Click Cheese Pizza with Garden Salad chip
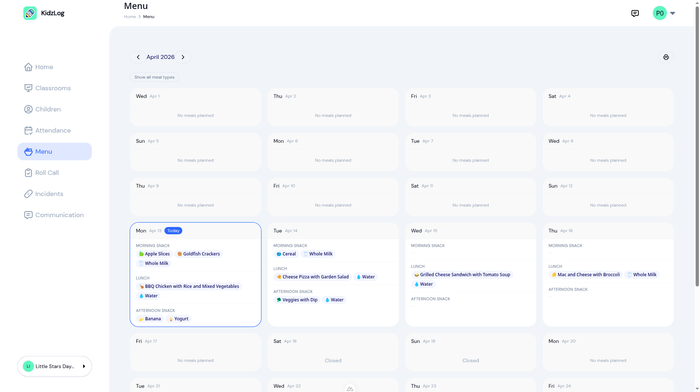The image size is (700, 392). tap(312, 277)
